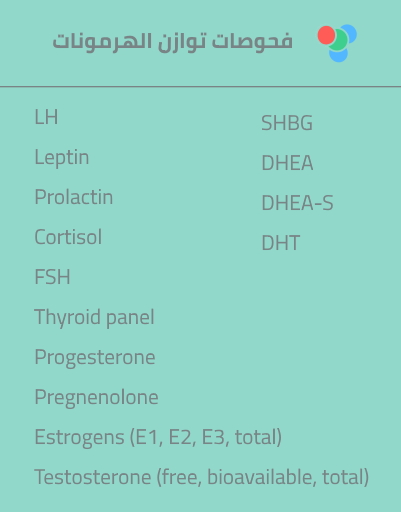401x512 pixels.
Task: Select the LH test item
Action: [46, 117]
